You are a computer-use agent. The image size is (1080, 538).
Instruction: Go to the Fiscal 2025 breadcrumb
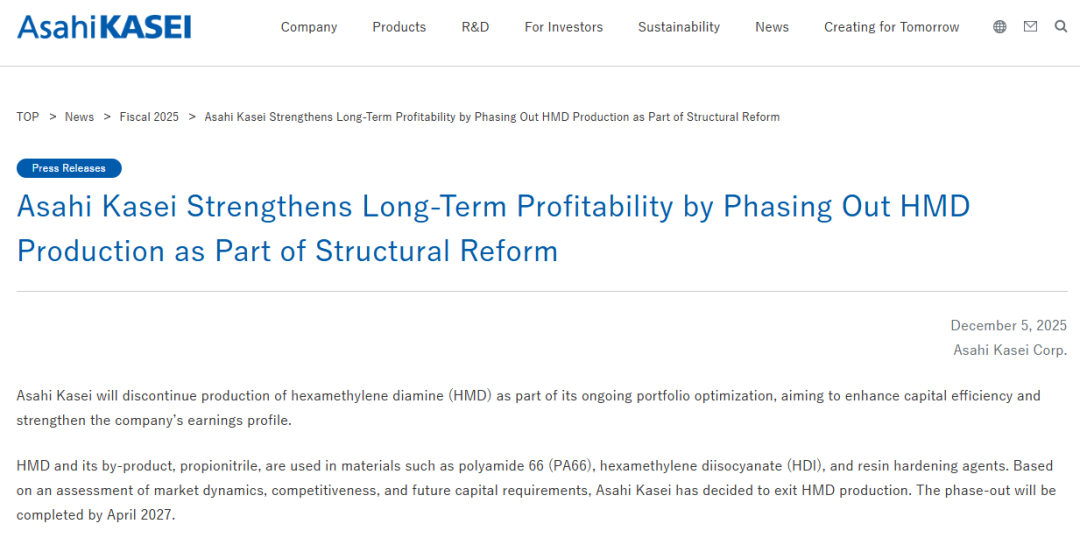(149, 117)
